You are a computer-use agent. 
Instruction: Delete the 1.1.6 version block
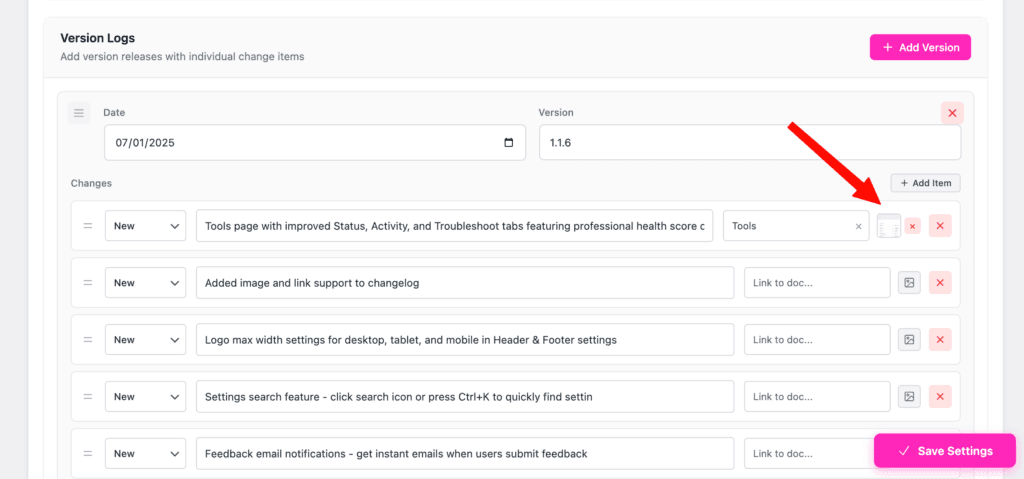pos(951,113)
